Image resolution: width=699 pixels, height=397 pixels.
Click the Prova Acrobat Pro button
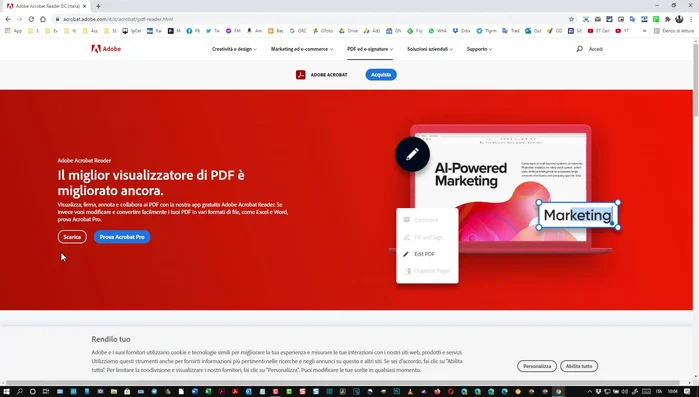pos(122,237)
